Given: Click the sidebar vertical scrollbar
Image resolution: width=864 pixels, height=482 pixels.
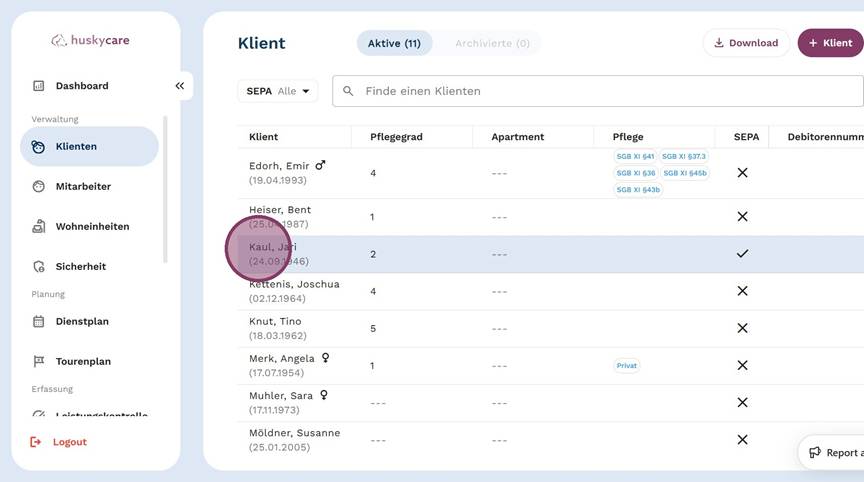Looking at the screenshot, I should coord(165,190).
